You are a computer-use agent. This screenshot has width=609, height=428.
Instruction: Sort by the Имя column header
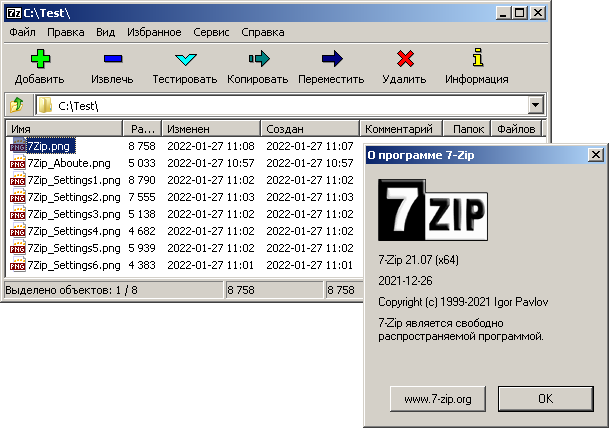coord(64,129)
